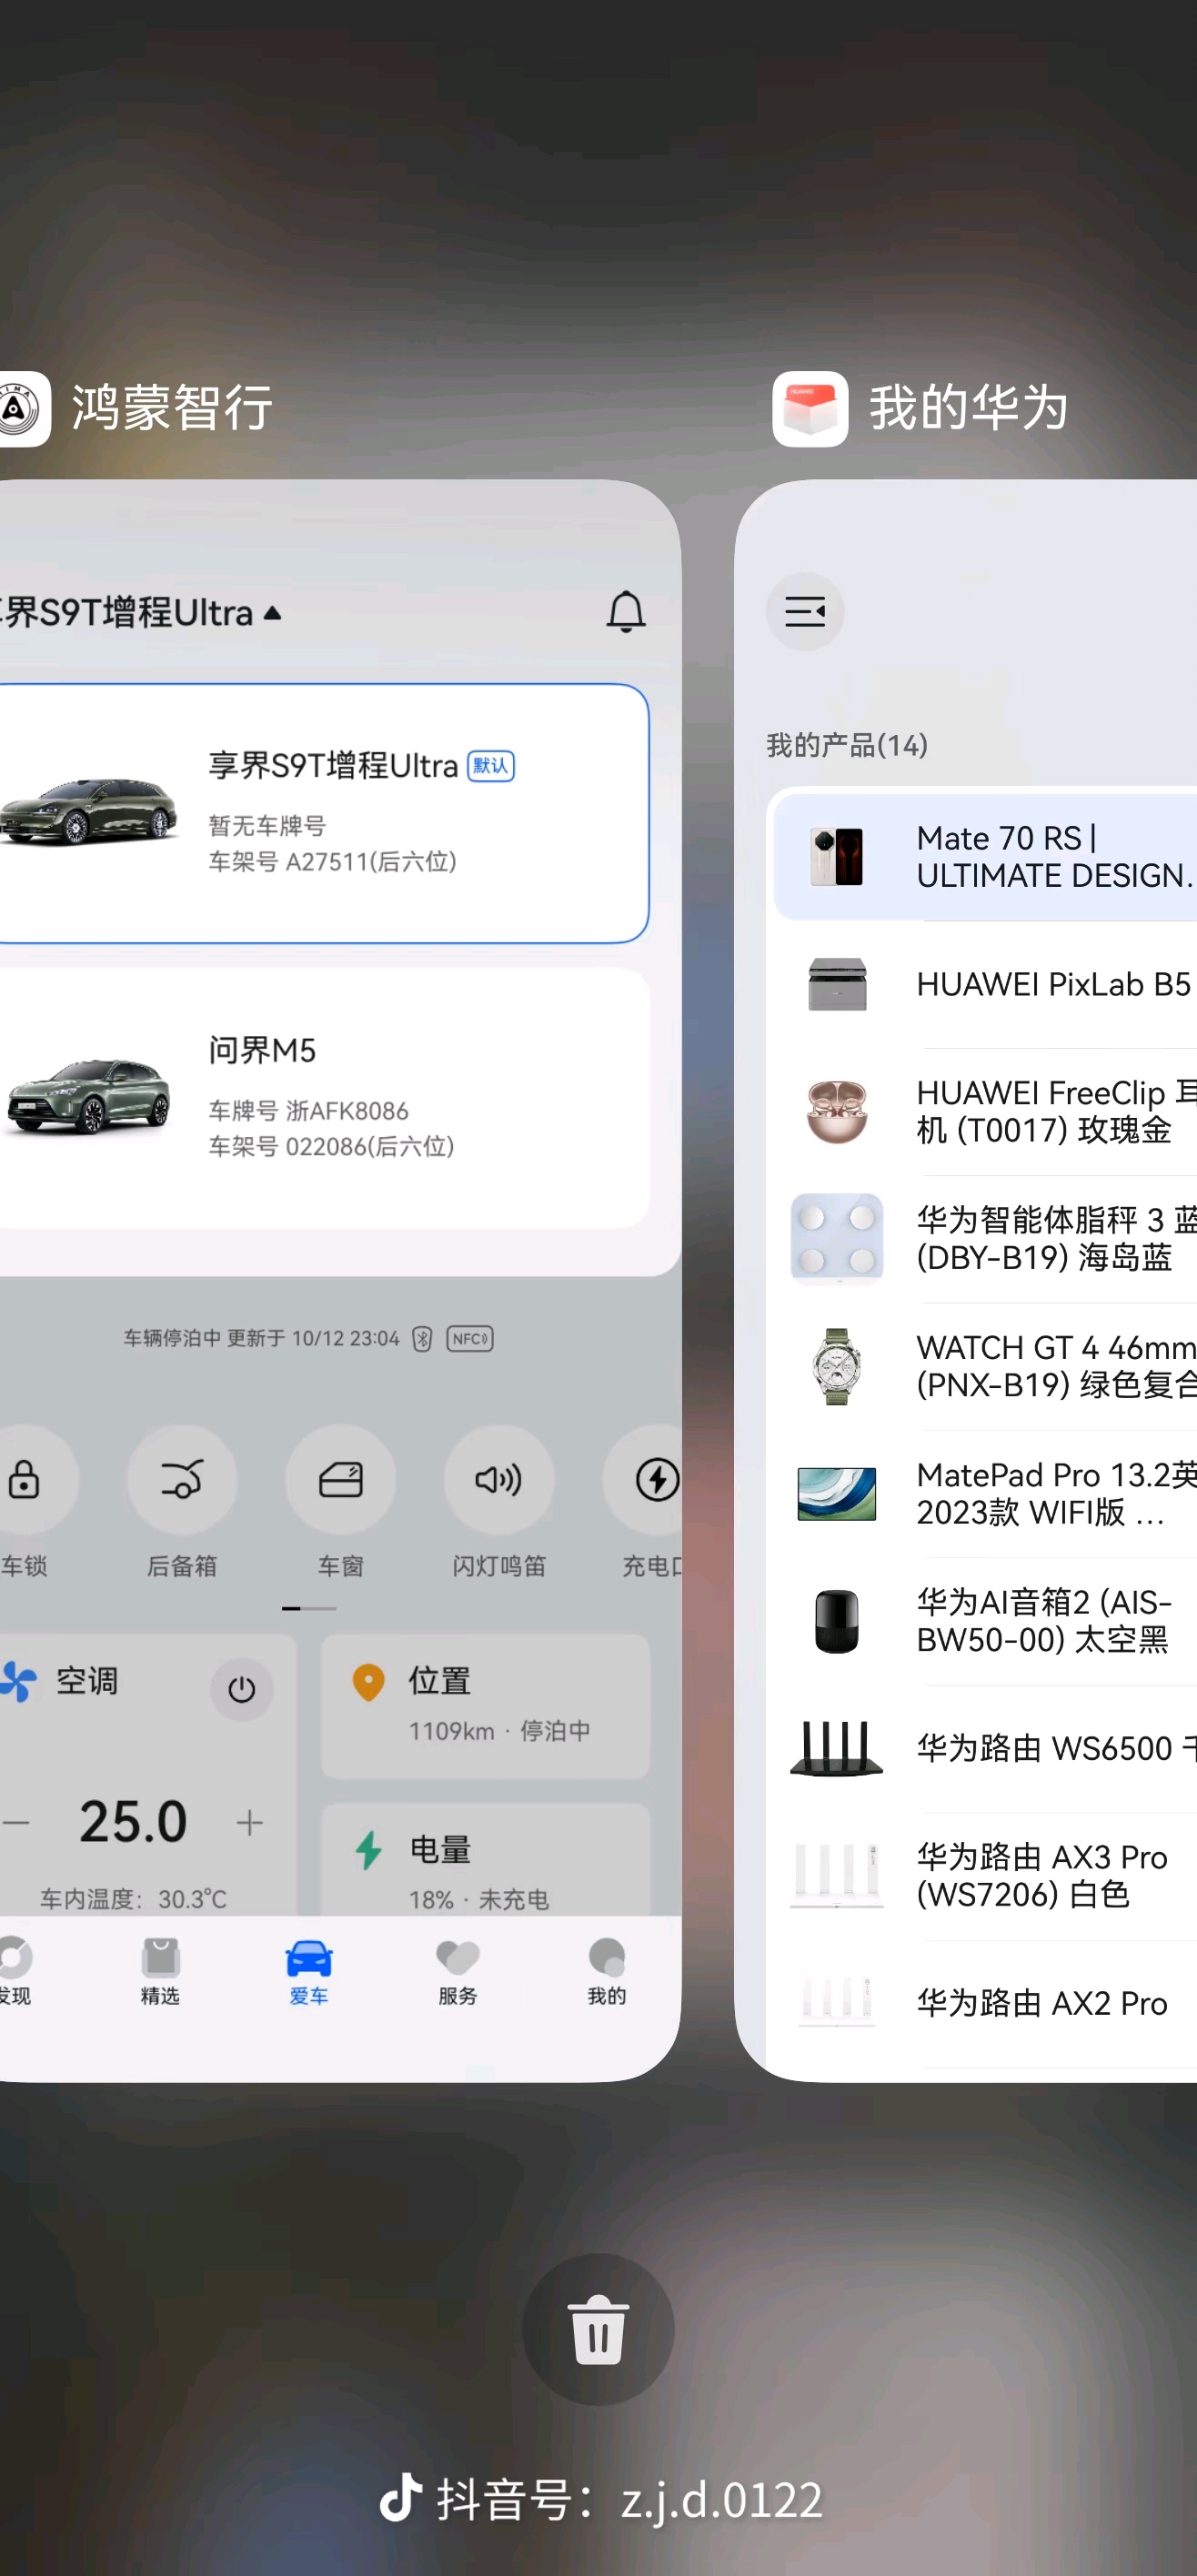This screenshot has width=1197, height=2576.
Task: Tap the trash icon to clear recent apps
Action: pos(598,2329)
